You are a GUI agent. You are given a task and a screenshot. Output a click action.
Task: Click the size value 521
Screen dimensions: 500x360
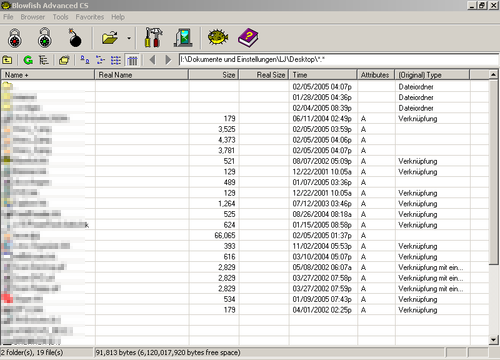(229, 161)
